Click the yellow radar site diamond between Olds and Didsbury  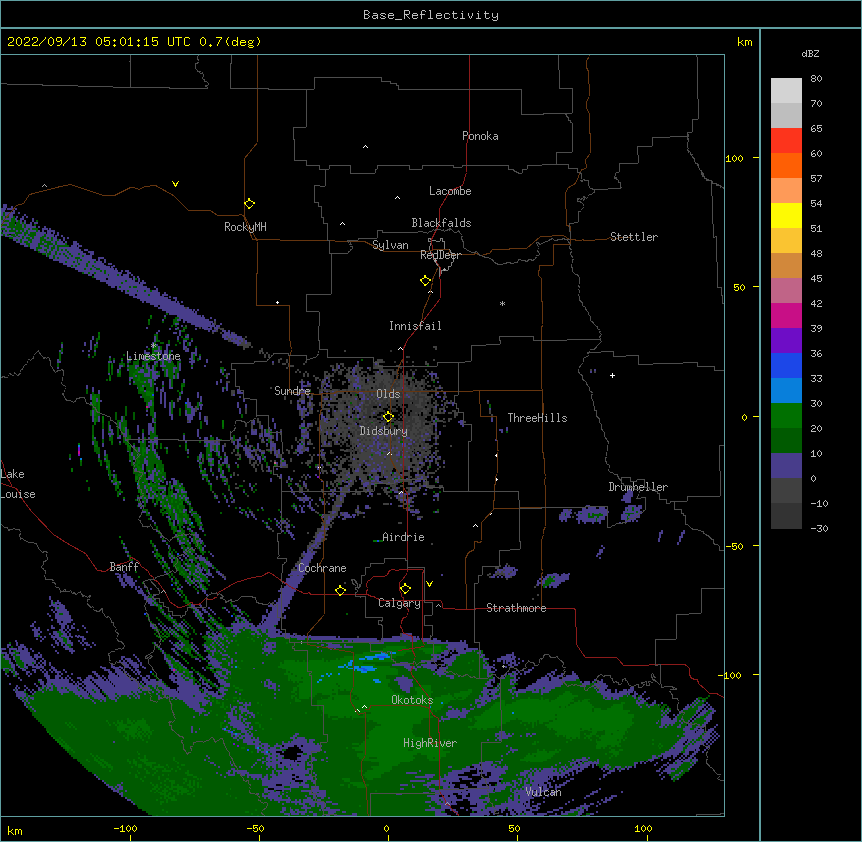click(x=388, y=416)
